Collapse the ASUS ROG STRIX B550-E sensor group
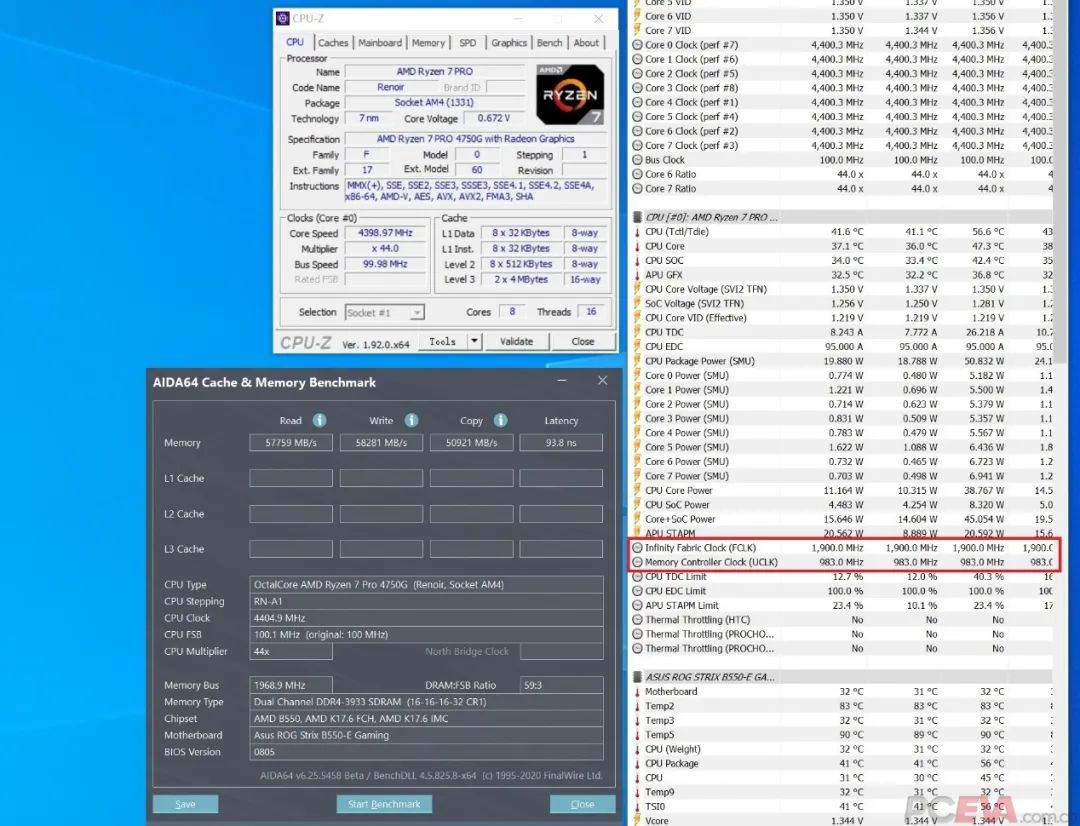Viewport: 1080px width, 826px height. pyautogui.click(x=638, y=677)
